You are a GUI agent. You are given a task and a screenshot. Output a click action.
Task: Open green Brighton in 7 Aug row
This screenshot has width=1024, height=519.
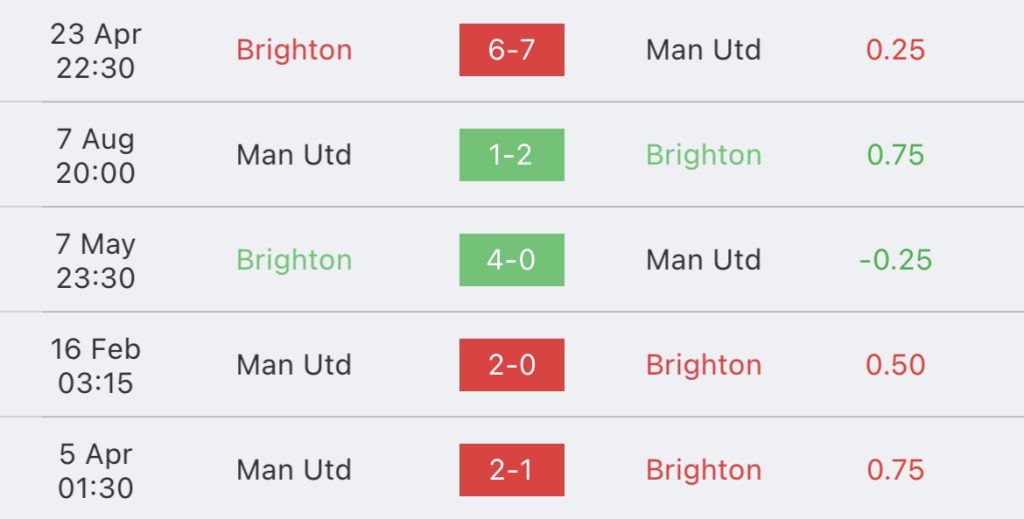point(703,155)
